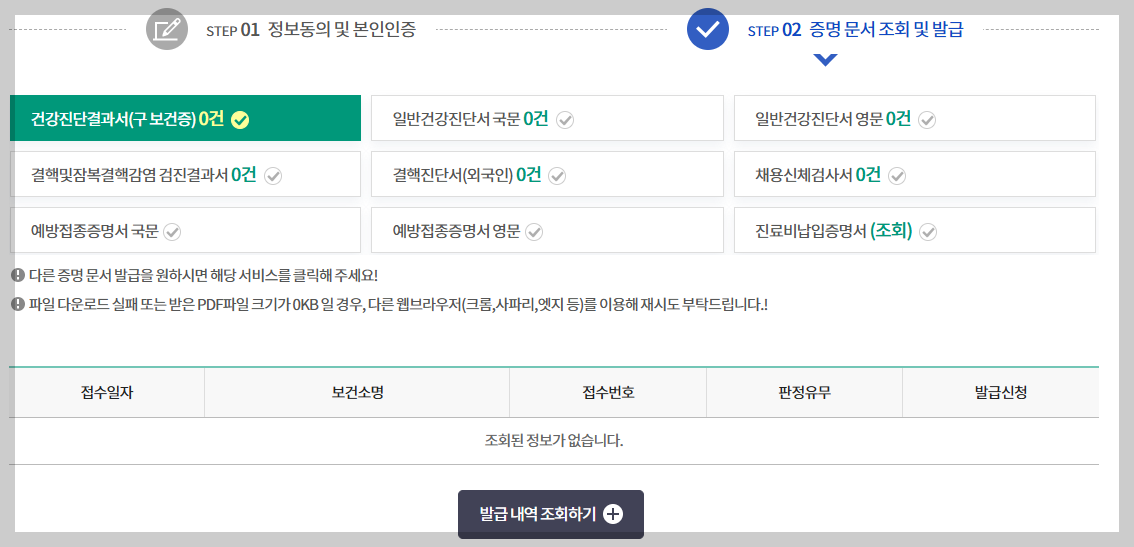1134x547 pixels.
Task: Click the blue down-arrow under STEP 02
Action: pyautogui.click(x=825, y=60)
